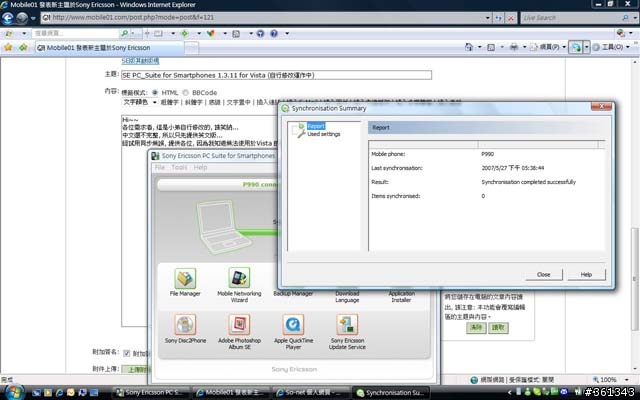Image resolution: width=640 pixels, height=400 pixels.
Task: Stop page loading with red X
Action: coord(511,18)
